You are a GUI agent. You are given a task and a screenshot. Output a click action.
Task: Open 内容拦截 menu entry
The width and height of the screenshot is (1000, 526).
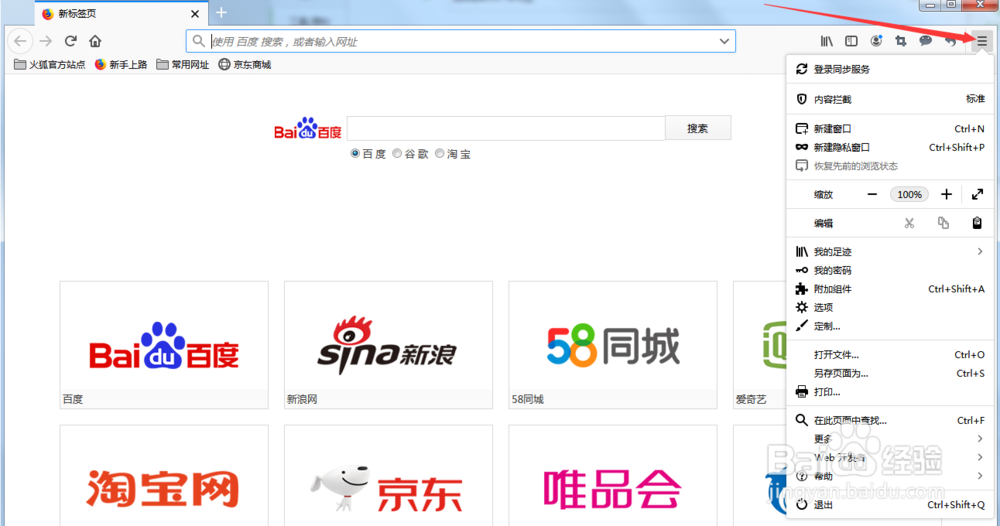tap(890, 99)
